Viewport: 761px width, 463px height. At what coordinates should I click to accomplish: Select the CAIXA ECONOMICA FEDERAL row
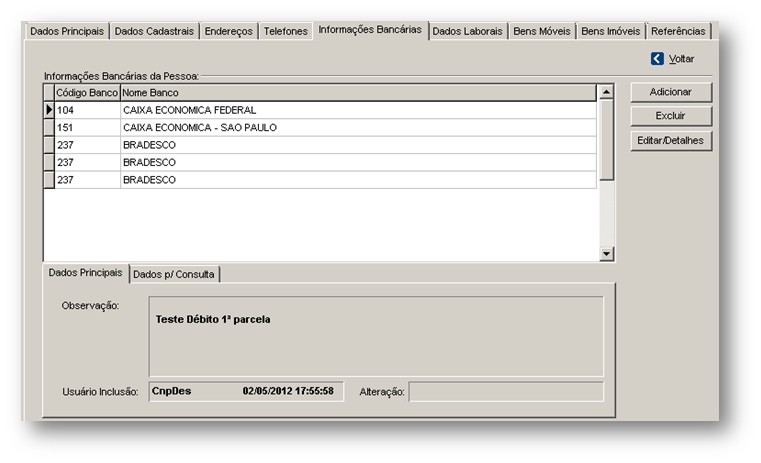(x=320, y=110)
